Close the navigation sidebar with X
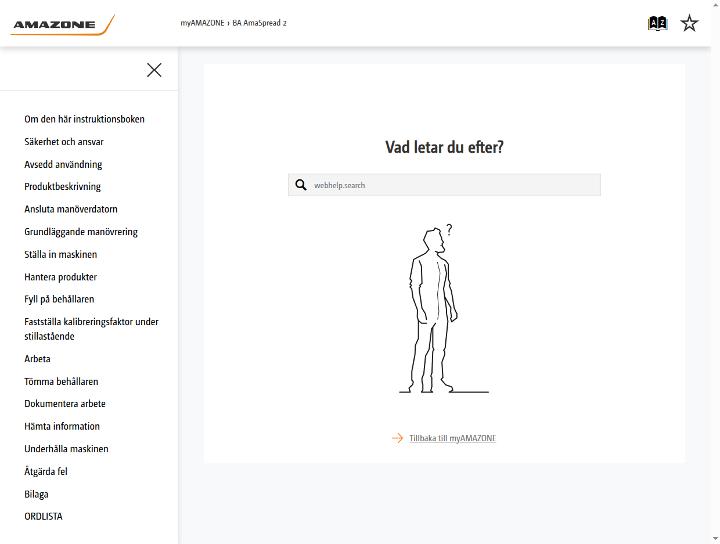The width and height of the screenshot is (720, 544). [154, 70]
